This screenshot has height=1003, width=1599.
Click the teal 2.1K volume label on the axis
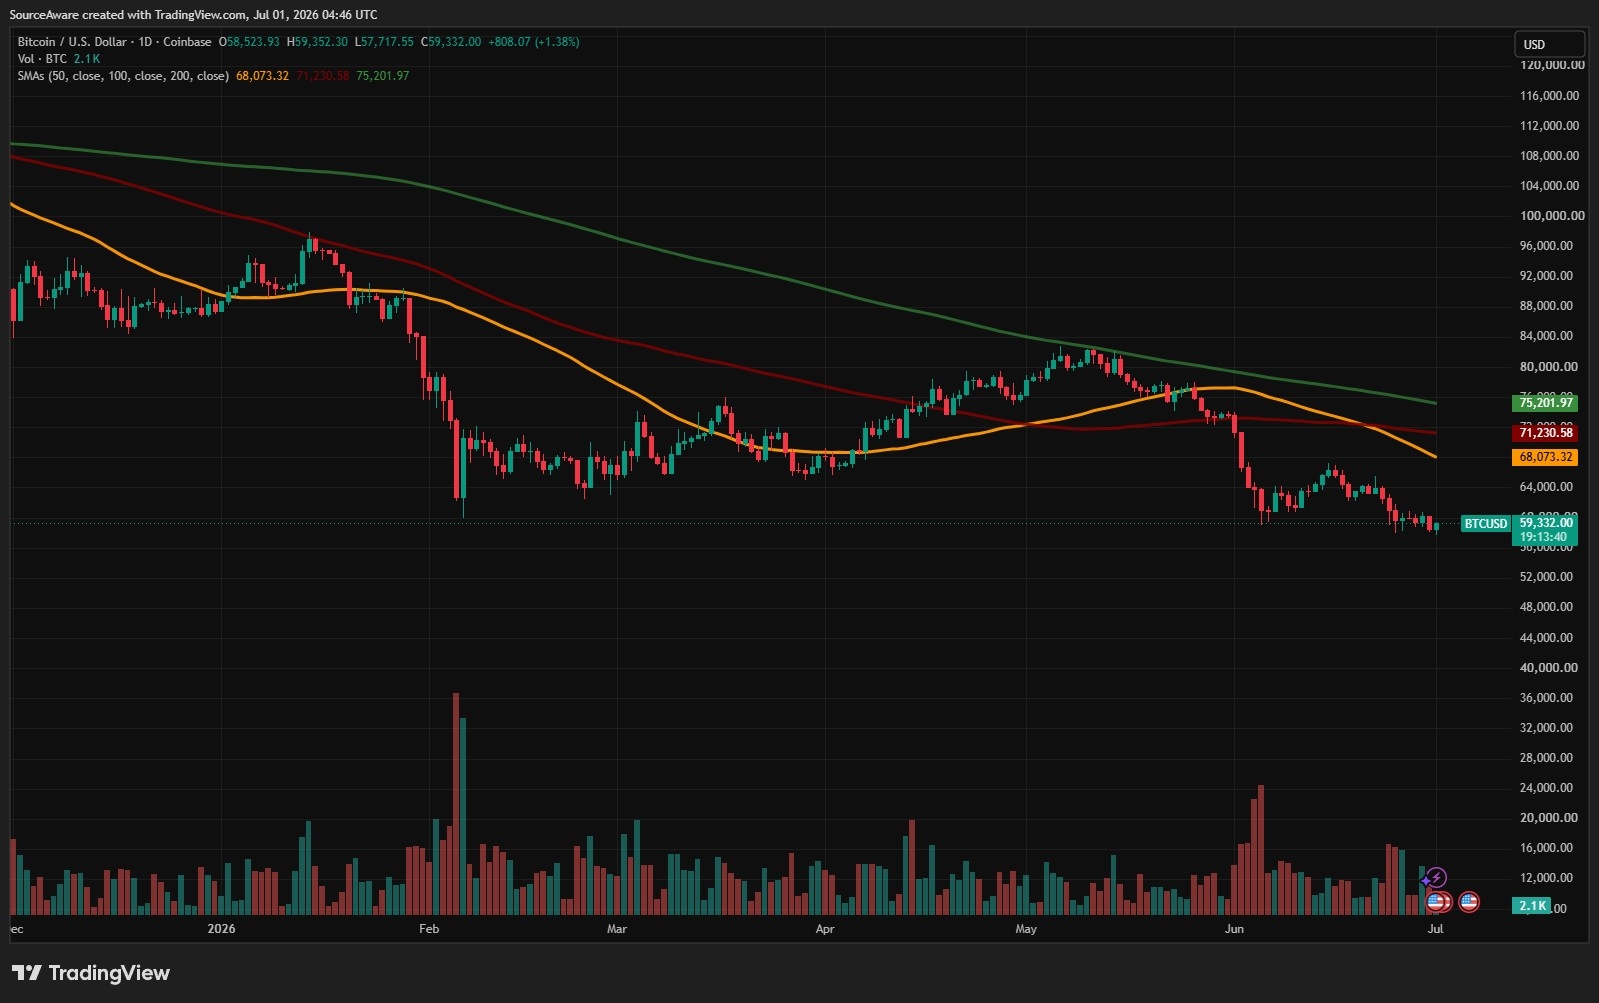[x=1532, y=906]
